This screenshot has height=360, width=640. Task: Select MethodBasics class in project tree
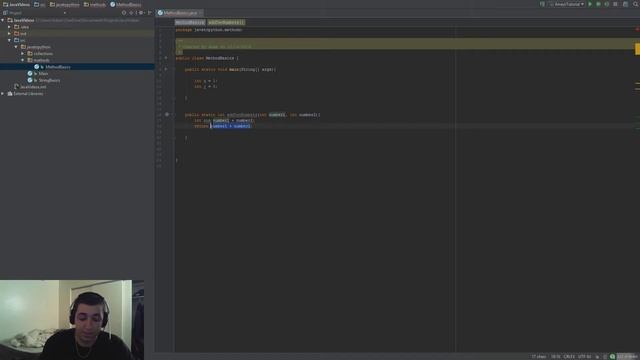point(58,67)
